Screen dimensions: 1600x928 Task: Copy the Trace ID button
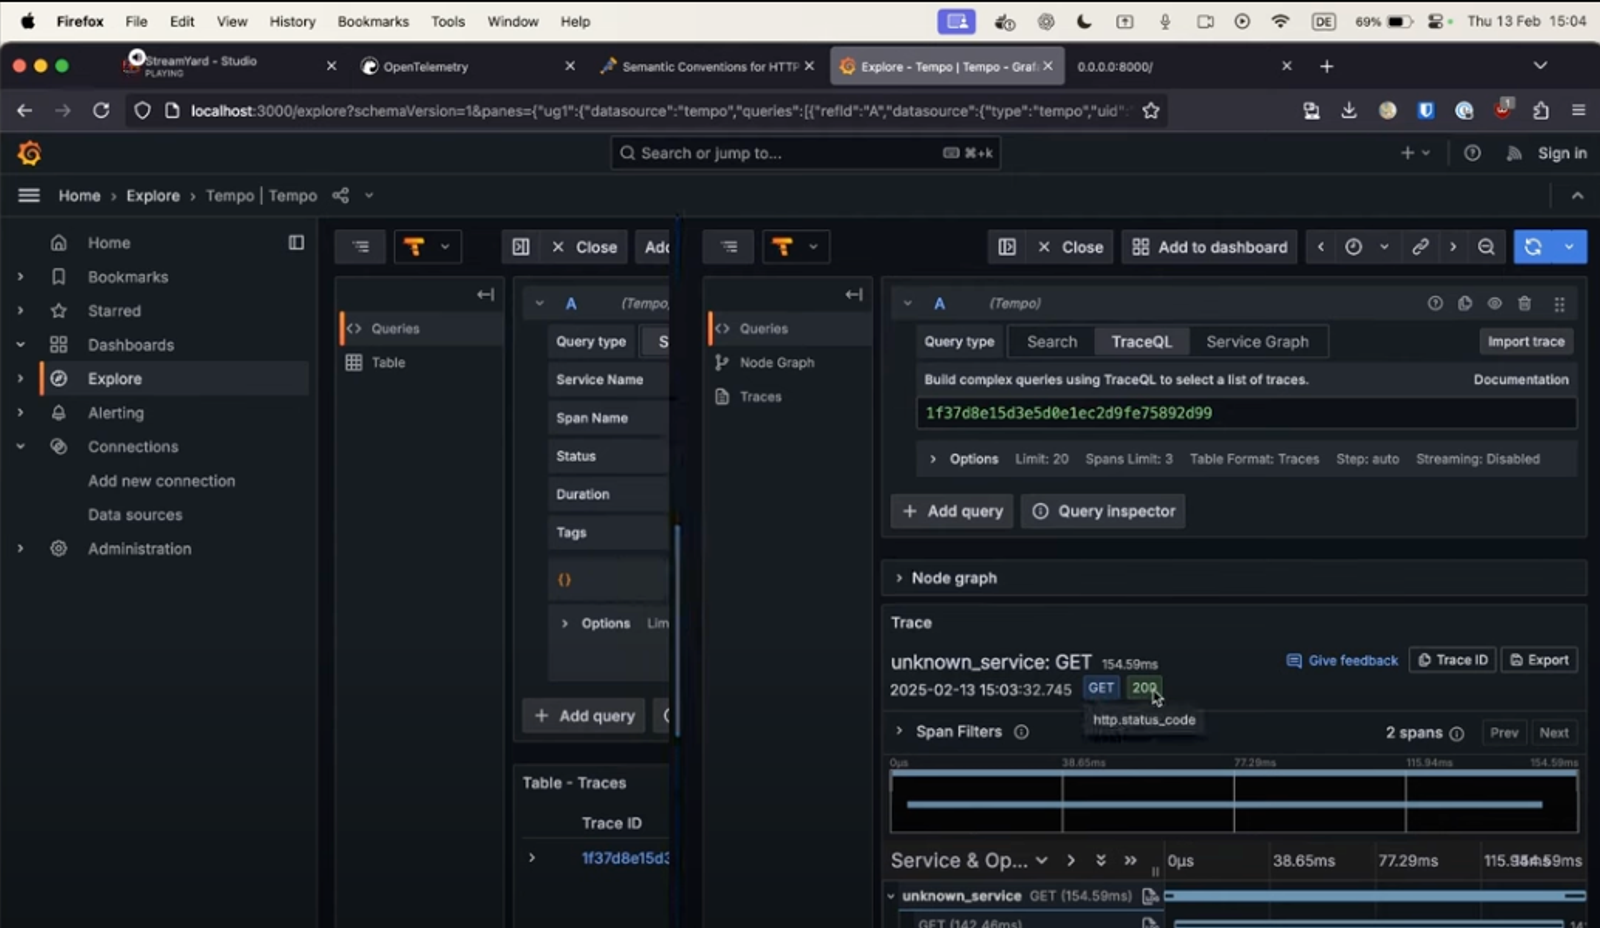[1453, 660]
